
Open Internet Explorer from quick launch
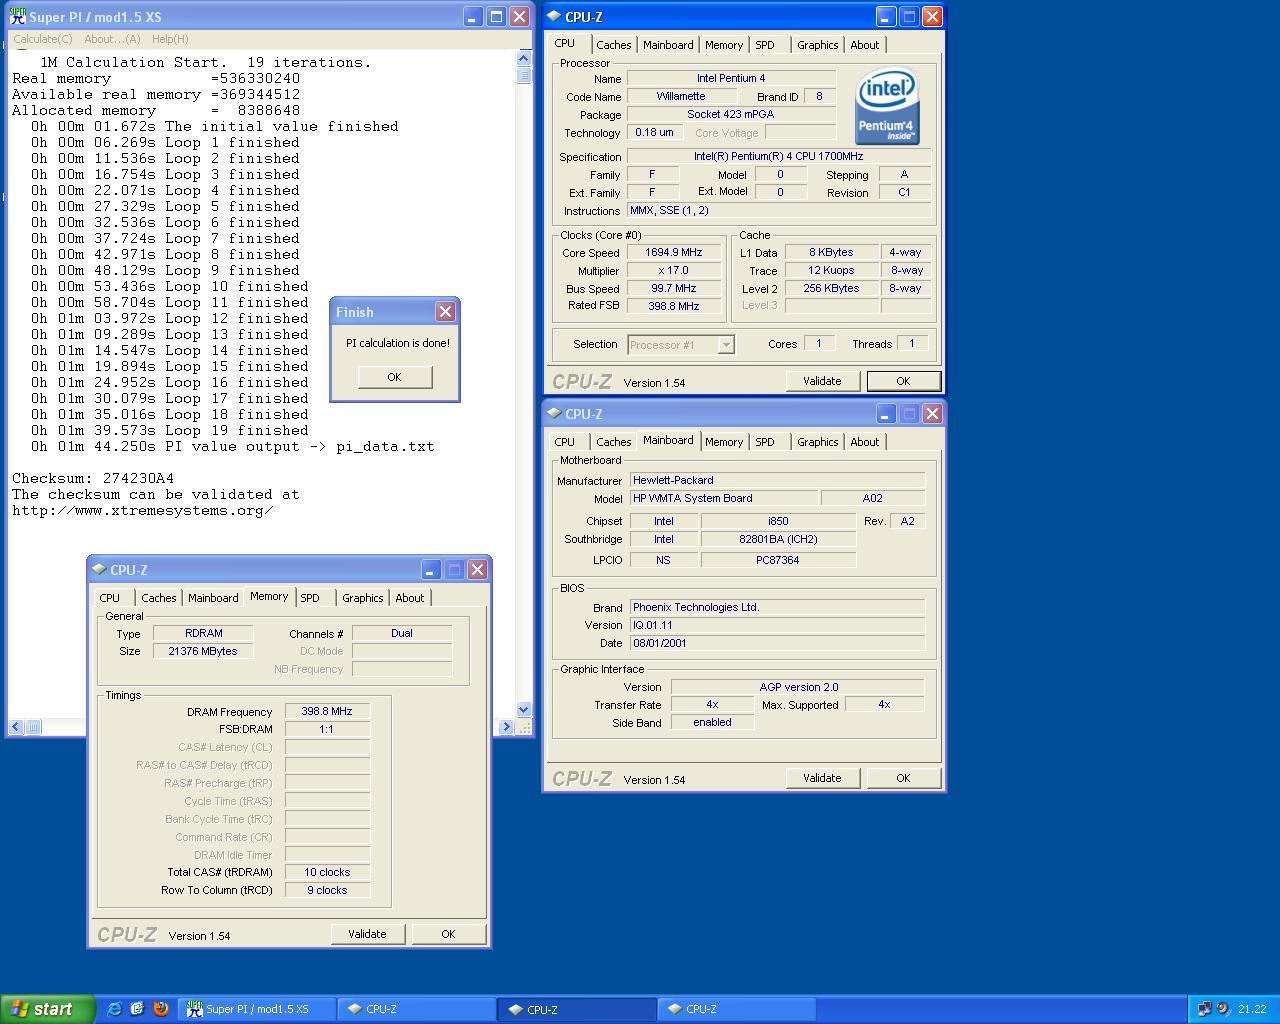click(114, 1009)
